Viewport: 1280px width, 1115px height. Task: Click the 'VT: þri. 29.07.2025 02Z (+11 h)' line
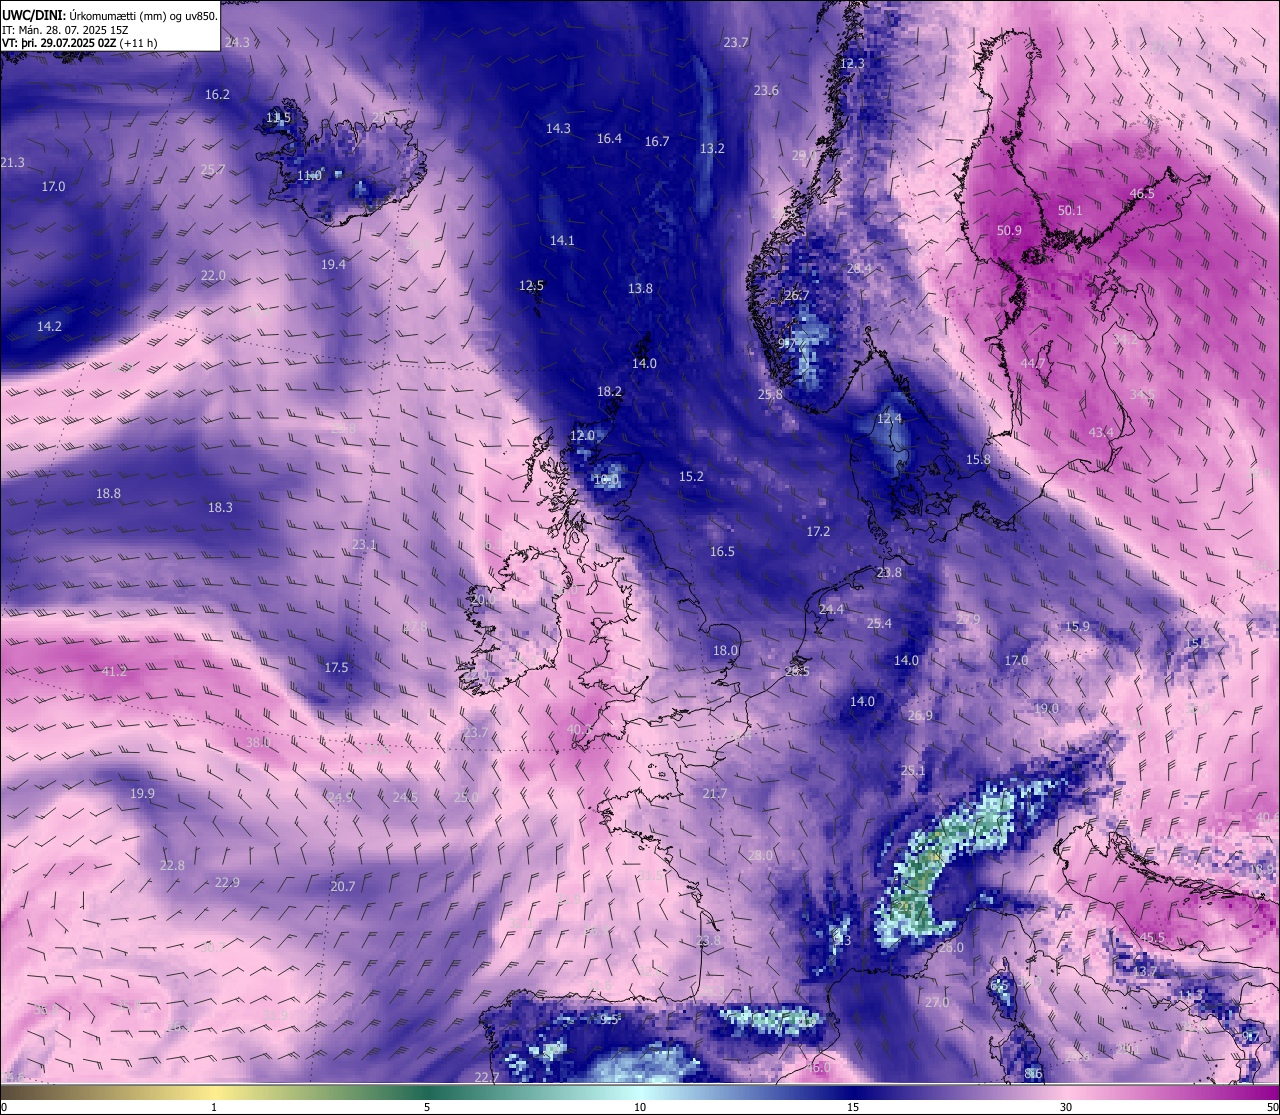pyautogui.click(x=80, y=43)
